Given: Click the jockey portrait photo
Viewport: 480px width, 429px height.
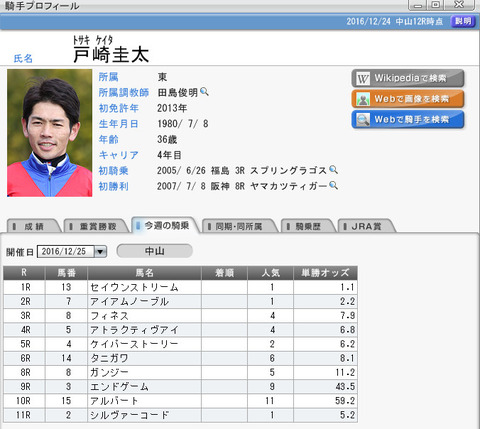Looking at the screenshot, I should point(50,133).
